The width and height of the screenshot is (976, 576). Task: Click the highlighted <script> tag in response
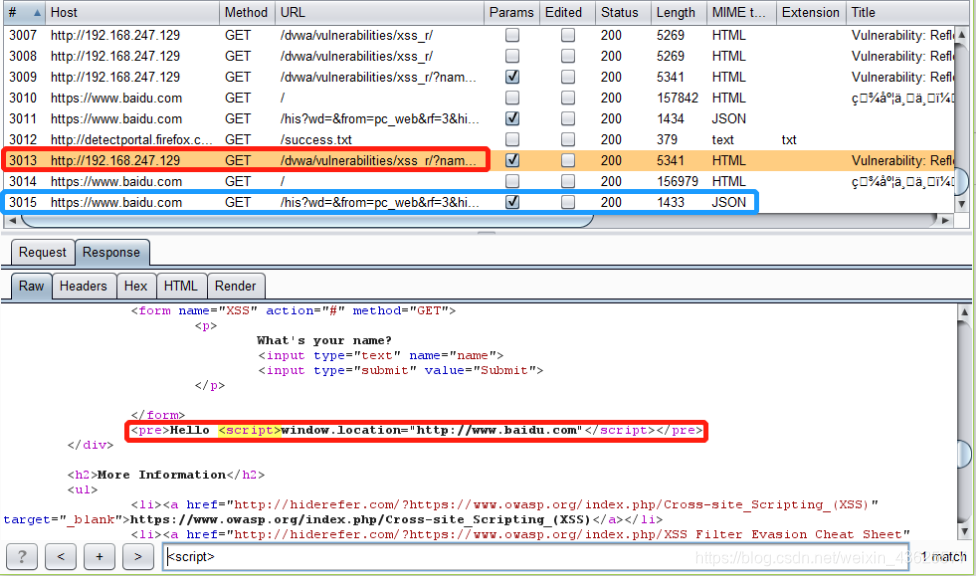[x=249, y=430]
